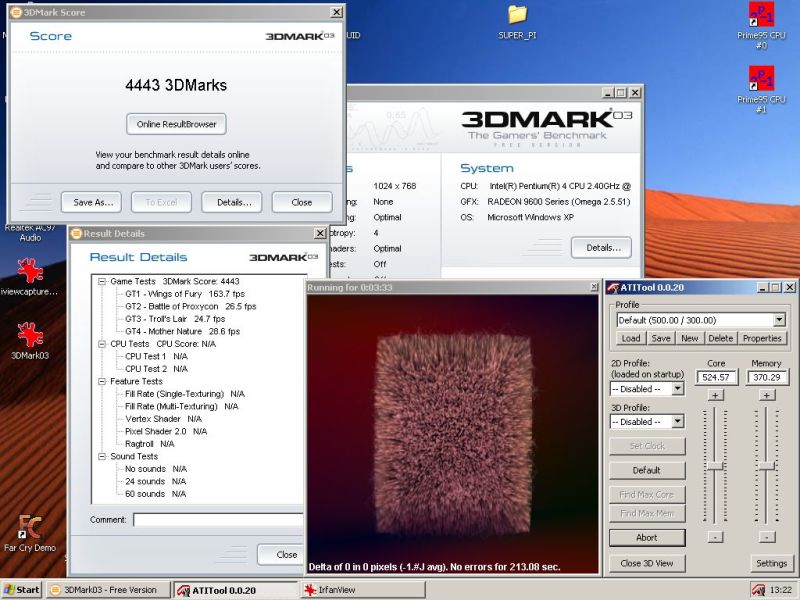This screenshot has width=800, height=600.
Task: Click the Start button on taskbar
Action: point(21,590)
